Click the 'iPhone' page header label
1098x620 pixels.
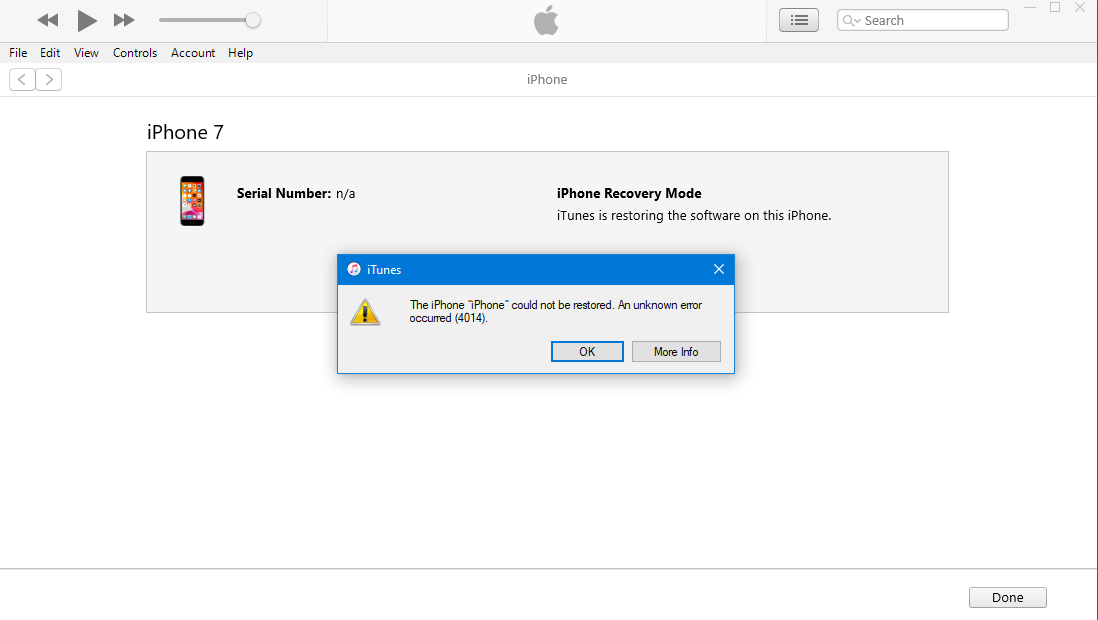547,80
